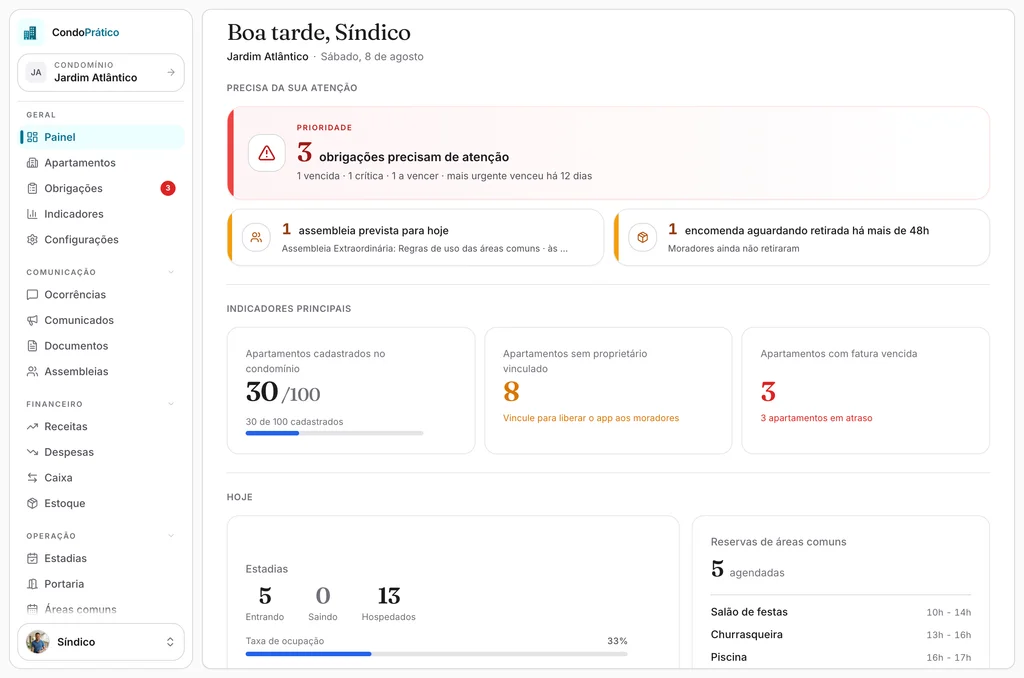Viewport: 1024px width, 678px height.
Task: Click the red badge on Obrigações
Action: [x=168, y=188]
